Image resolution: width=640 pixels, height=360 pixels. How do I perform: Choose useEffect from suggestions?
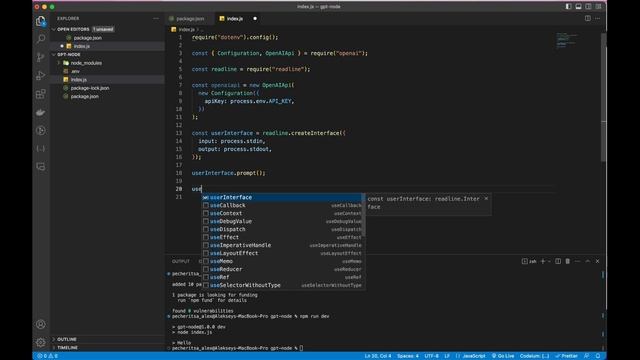point(282,237)
